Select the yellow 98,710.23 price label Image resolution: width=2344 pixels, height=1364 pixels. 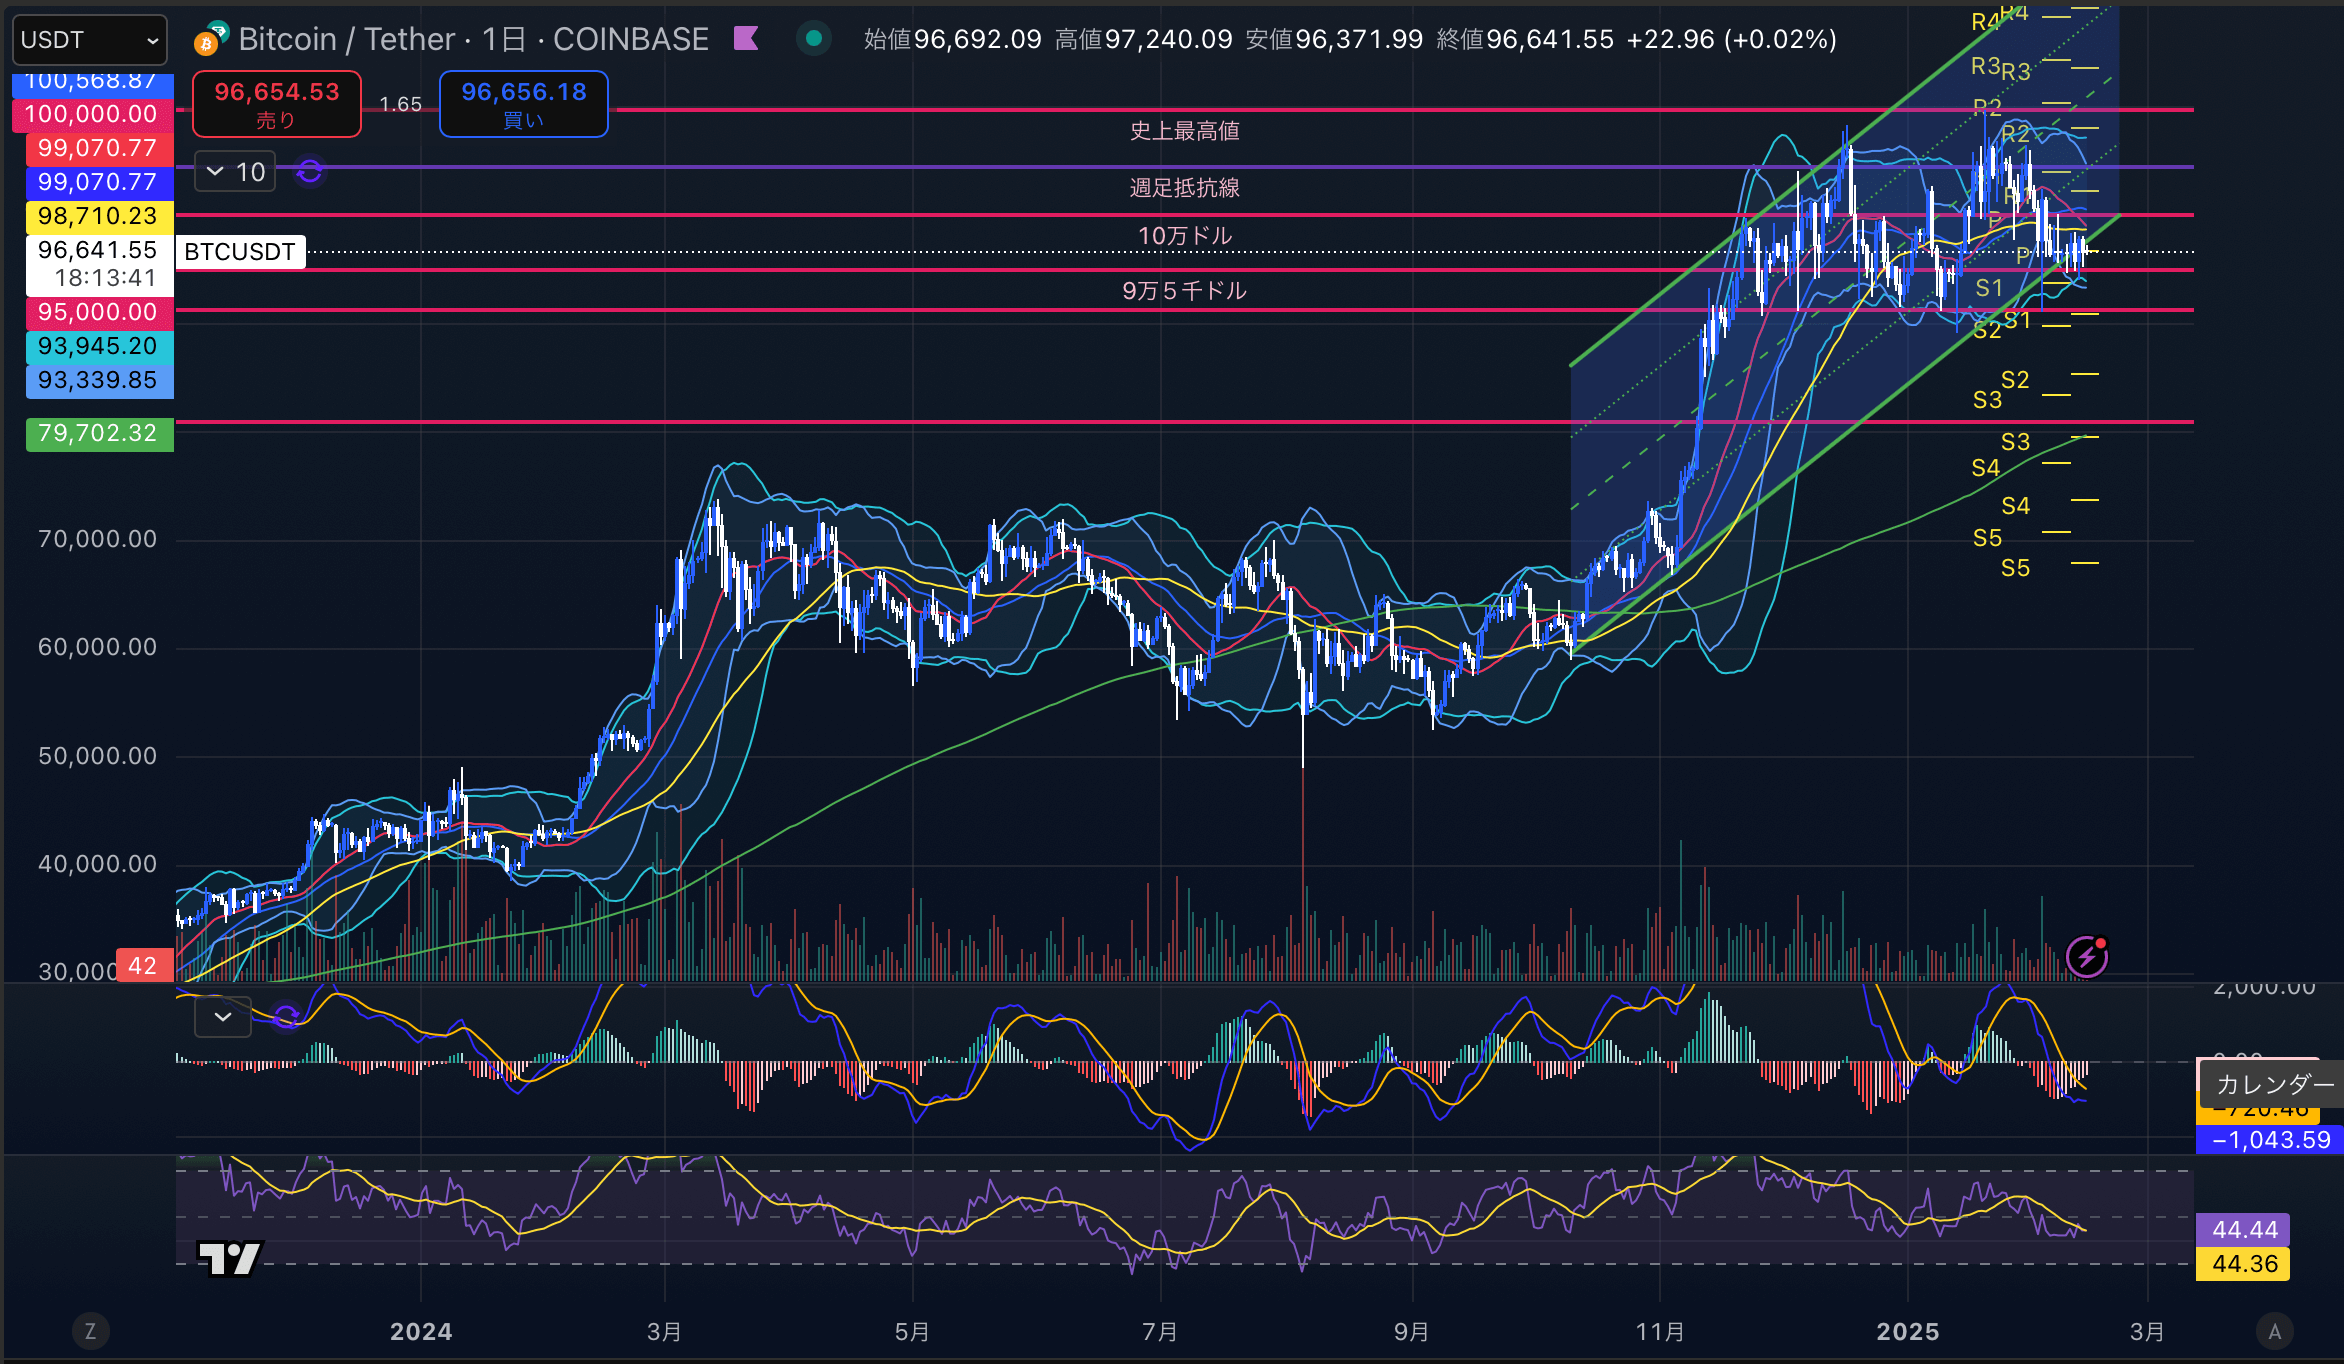(x=98, y=216)
